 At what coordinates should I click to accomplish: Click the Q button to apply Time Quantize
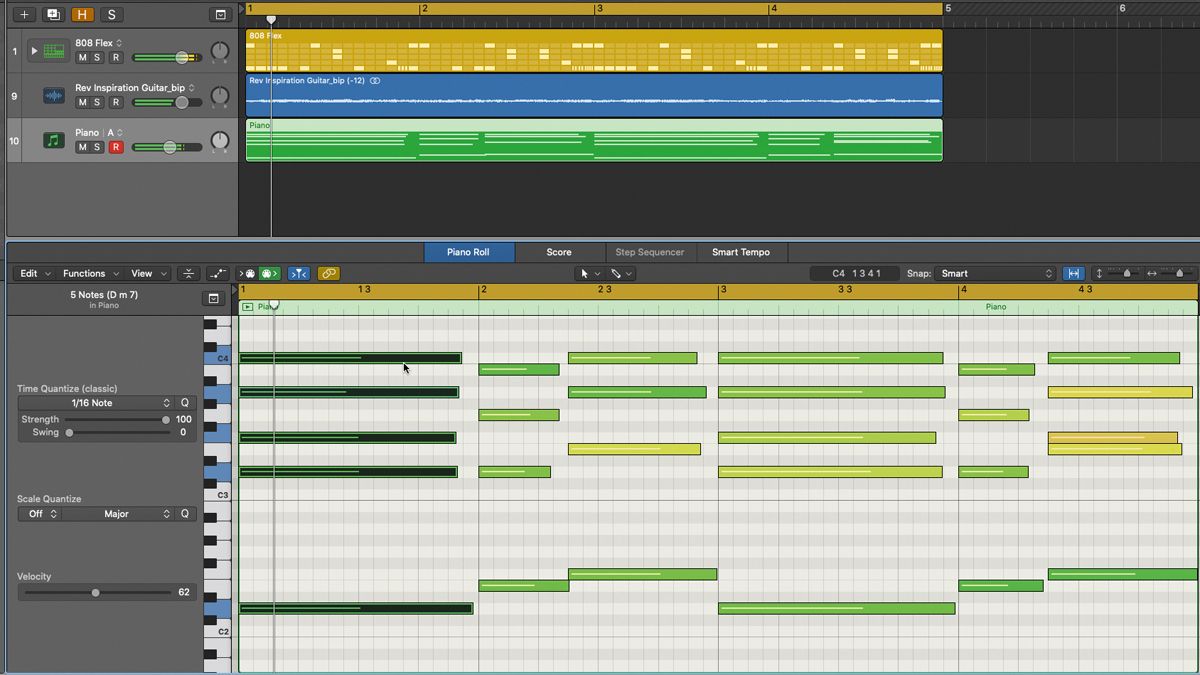(x=183, y=403)
